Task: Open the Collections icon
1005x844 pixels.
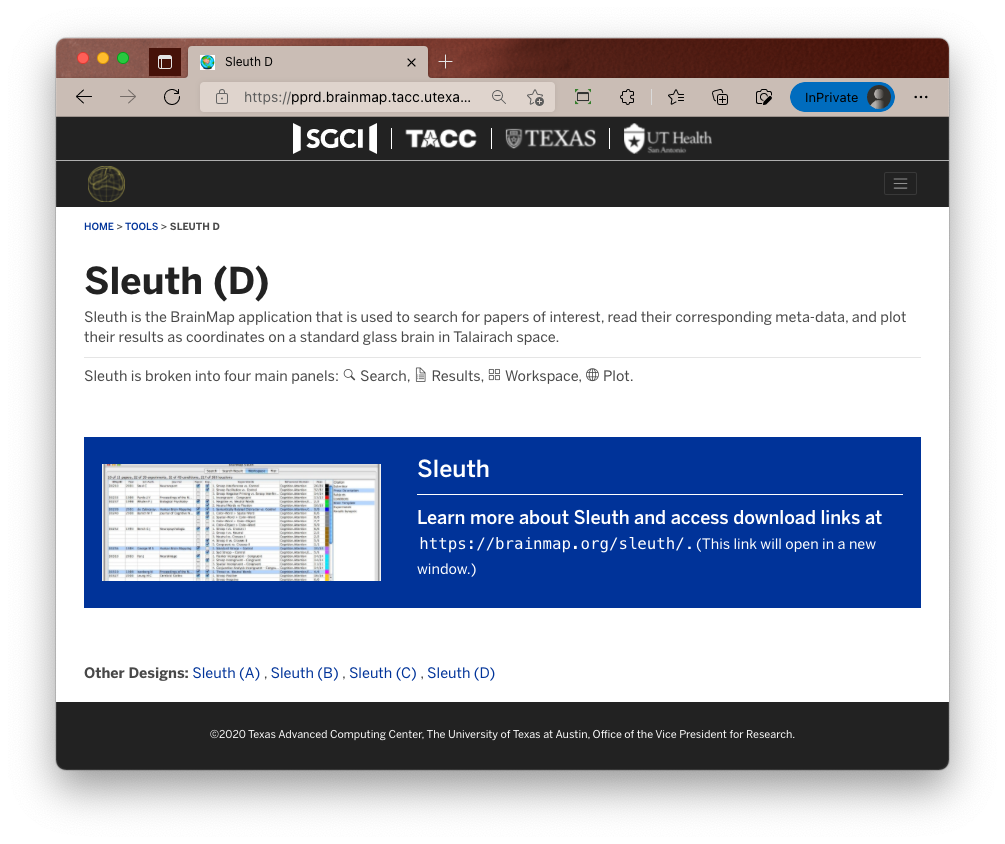Action: coord(720,97)
